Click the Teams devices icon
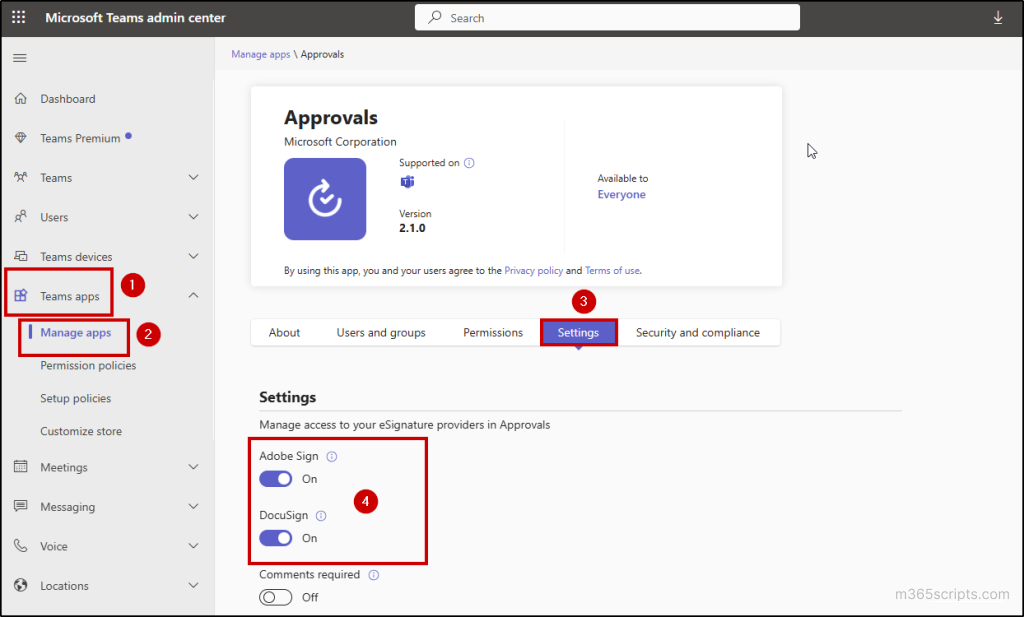 point(21,256)
